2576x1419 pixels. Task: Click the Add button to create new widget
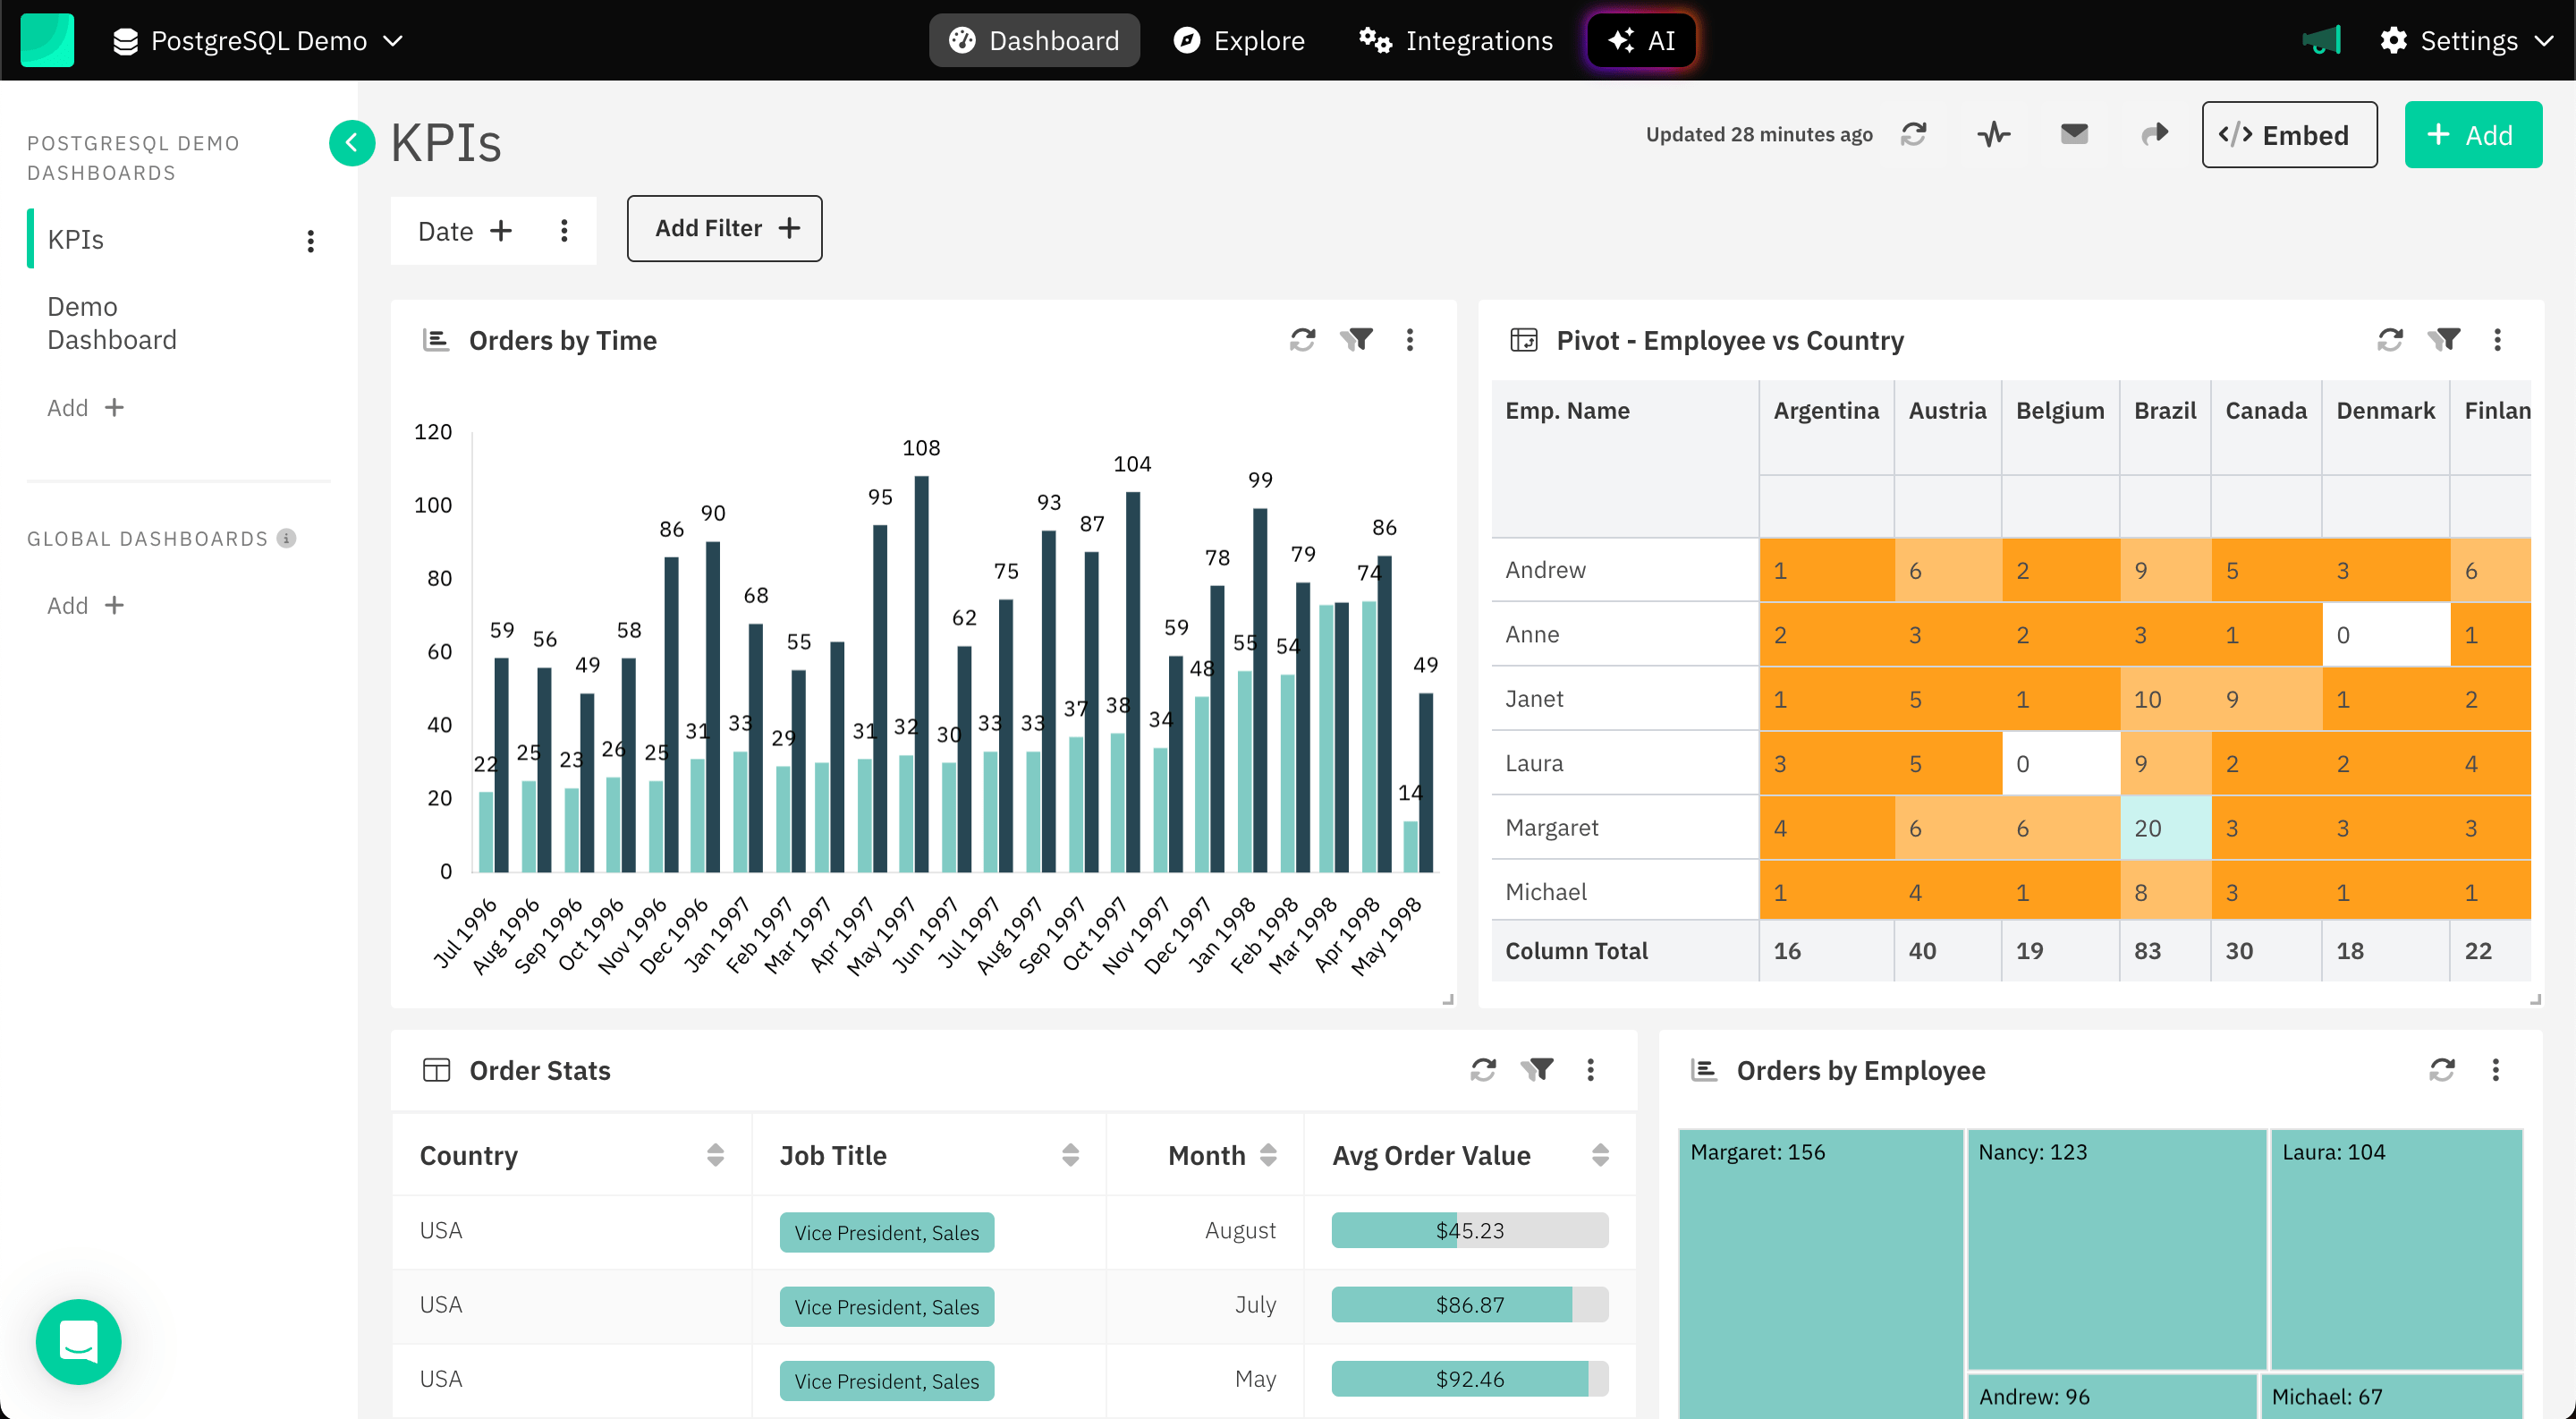[x=2471, y=134]
